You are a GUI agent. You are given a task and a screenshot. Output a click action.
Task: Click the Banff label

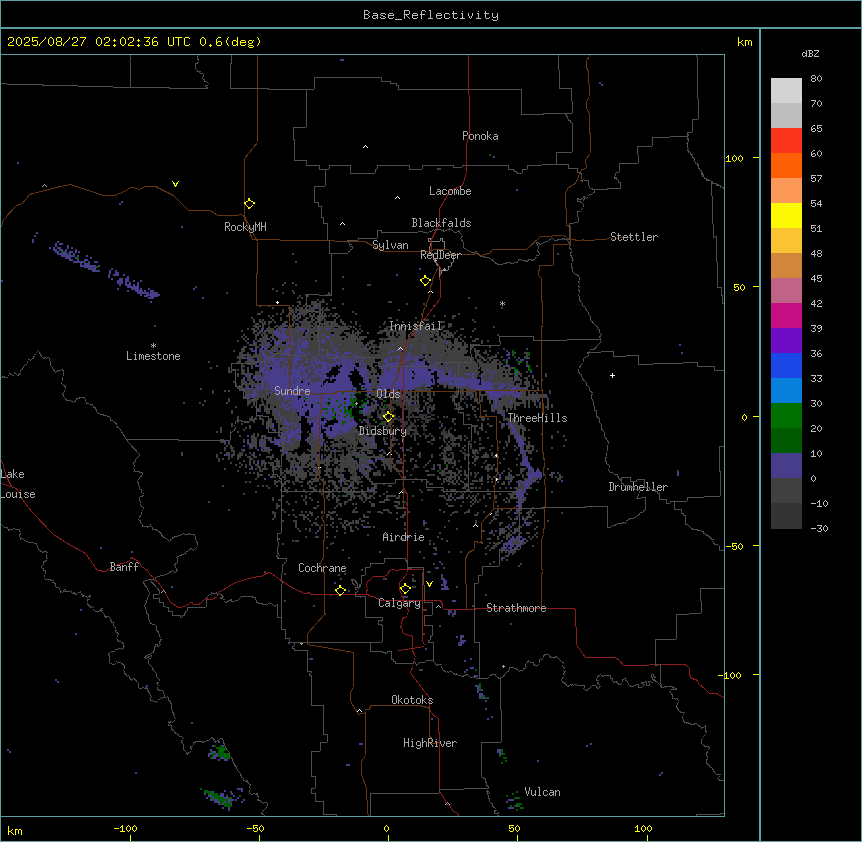coord(124,567)
